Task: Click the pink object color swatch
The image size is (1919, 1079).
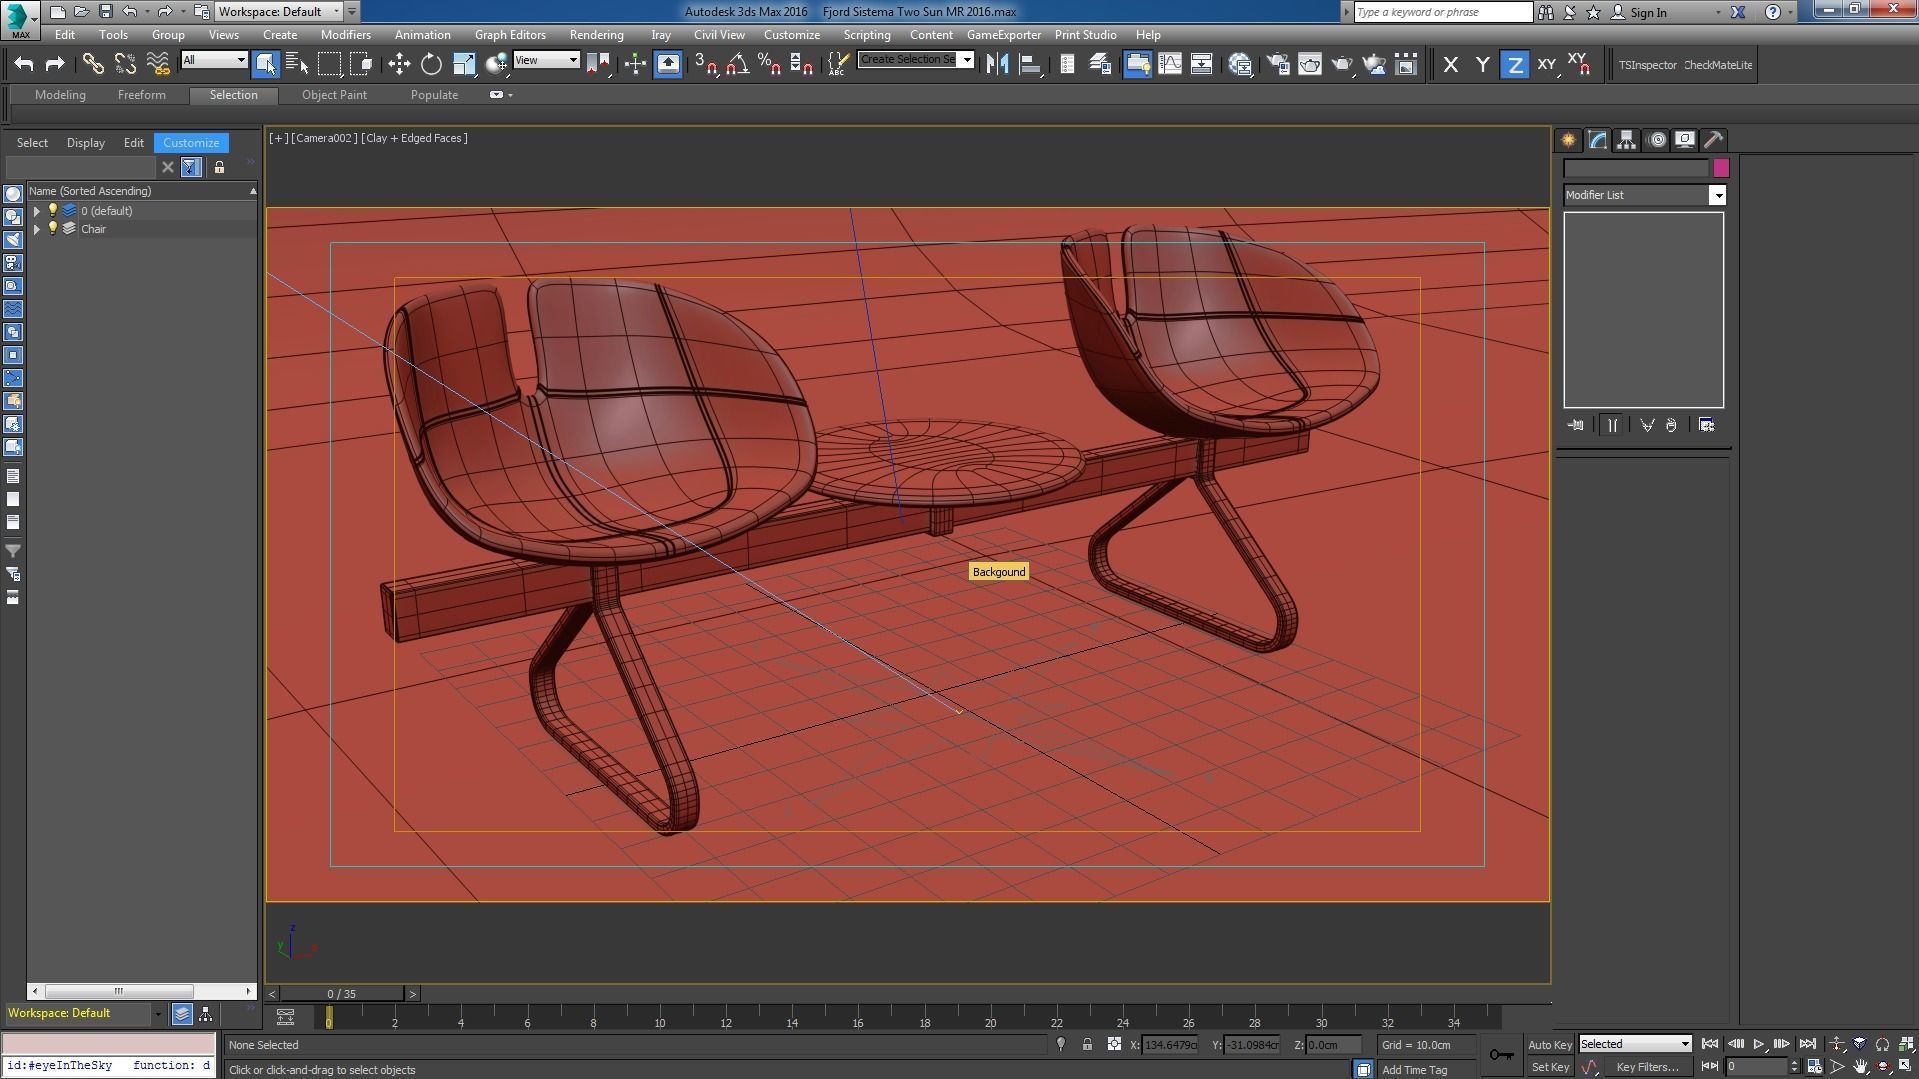Action: point(1721,168)
